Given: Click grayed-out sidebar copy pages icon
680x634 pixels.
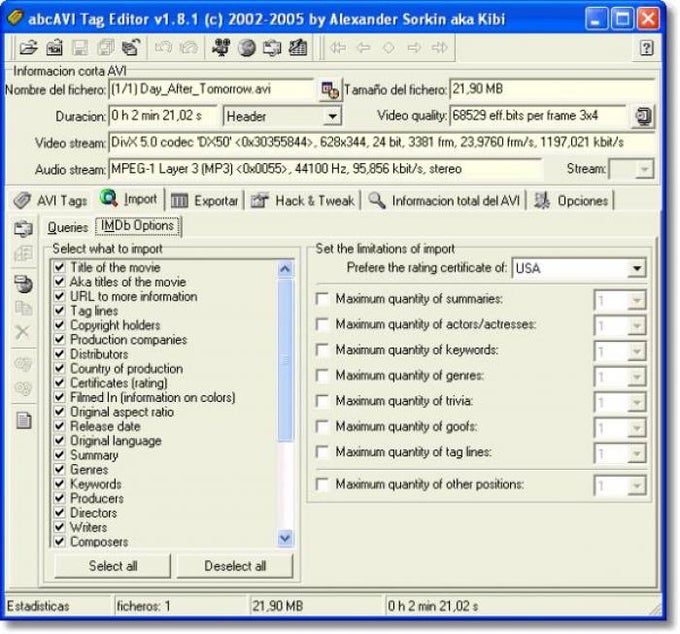Looking at the screenshot, I should tap(23, 308).
